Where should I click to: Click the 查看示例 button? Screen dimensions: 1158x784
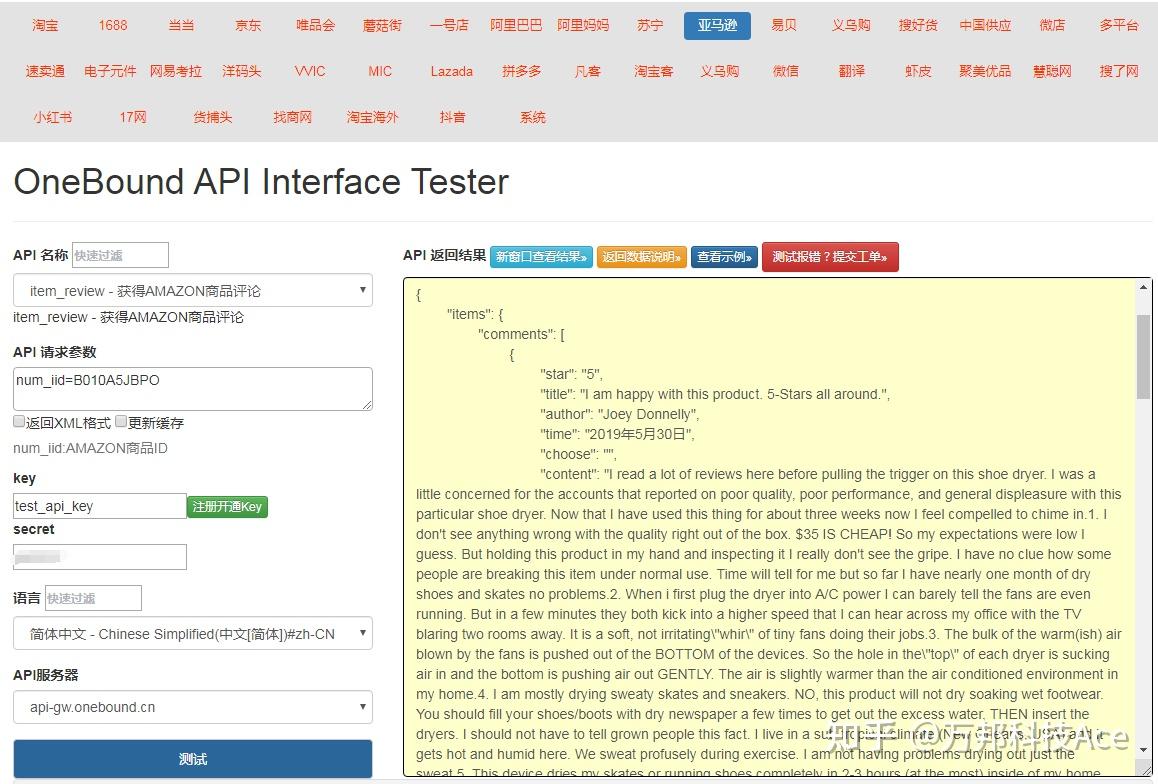pos(724,257)
